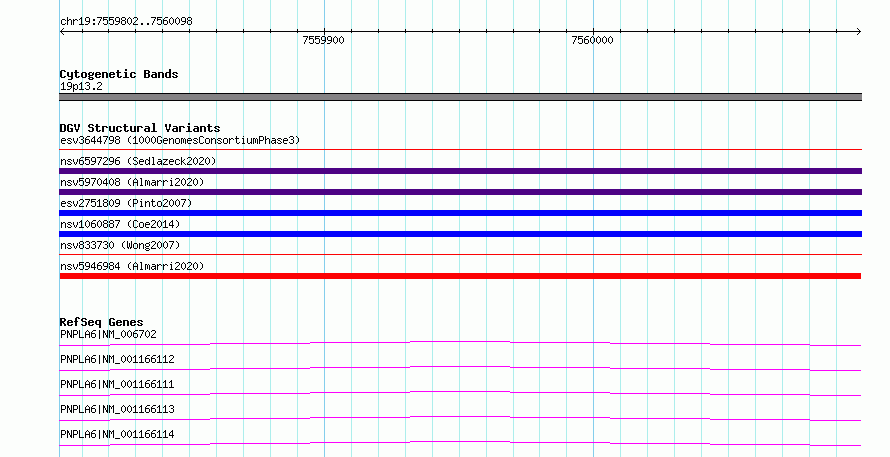Click the chr19:7559802..7560098 coordinate label
The image size is (890, 457).
[126, 21]
